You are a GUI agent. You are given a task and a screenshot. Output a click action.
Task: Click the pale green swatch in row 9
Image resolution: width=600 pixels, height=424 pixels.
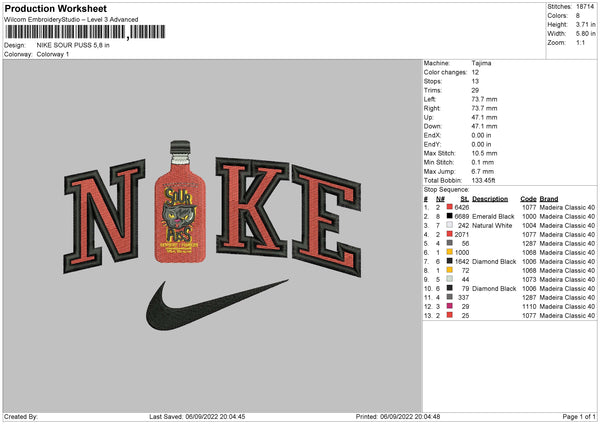tap(450, 279)
